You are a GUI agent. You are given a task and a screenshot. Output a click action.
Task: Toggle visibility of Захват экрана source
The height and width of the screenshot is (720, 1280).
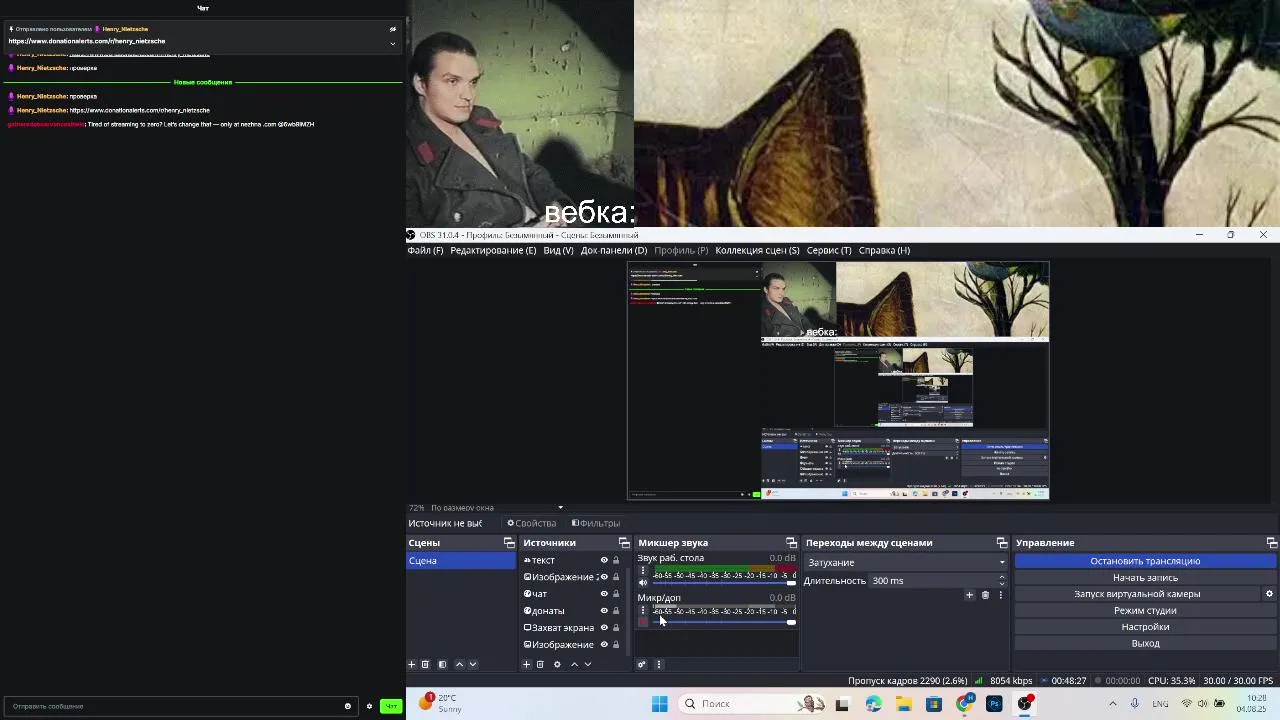604,628
